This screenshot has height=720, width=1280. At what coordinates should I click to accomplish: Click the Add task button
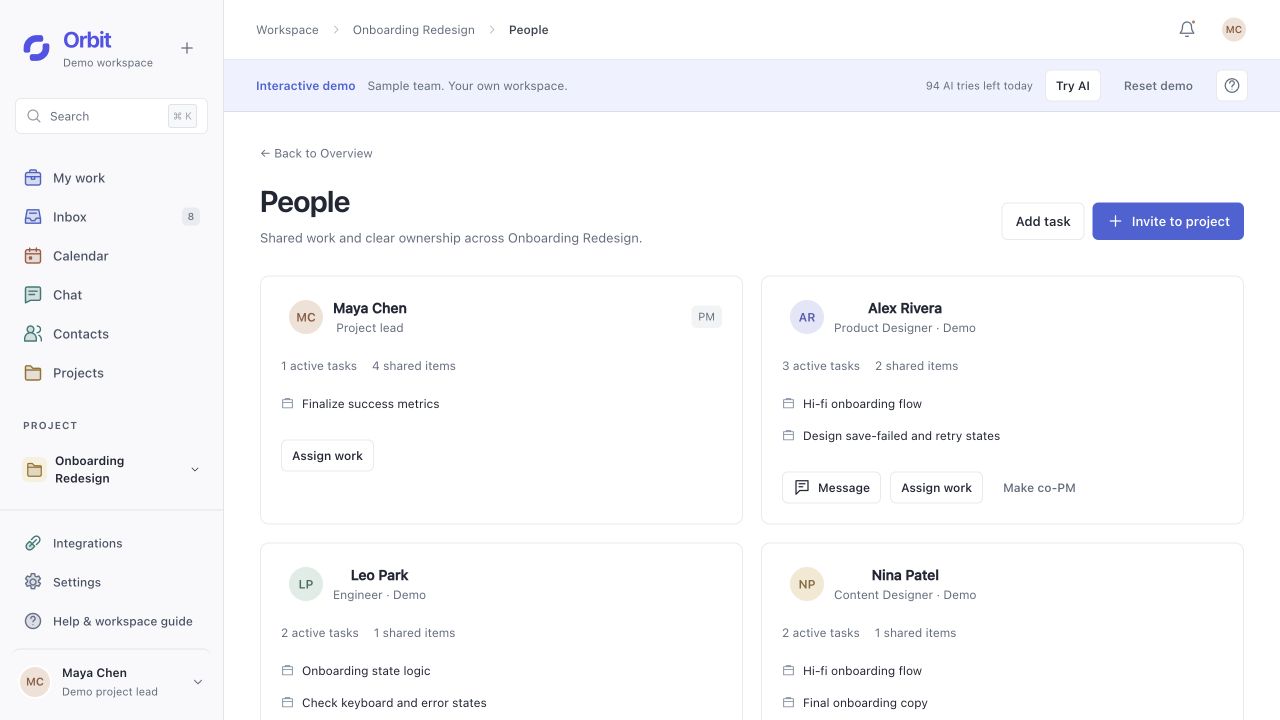1043,221
